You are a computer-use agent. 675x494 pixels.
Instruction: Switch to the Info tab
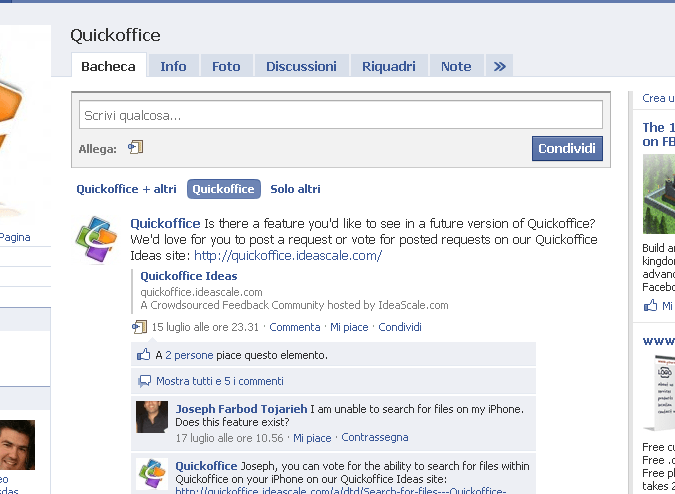point(173,66)
